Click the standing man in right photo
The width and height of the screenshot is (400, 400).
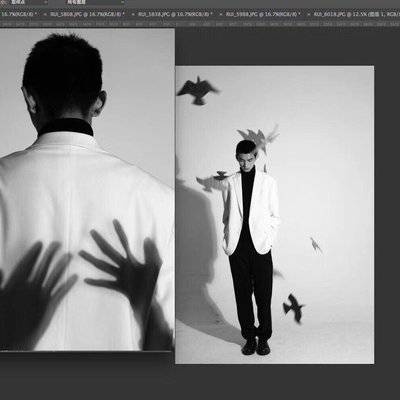coord(251,247)
